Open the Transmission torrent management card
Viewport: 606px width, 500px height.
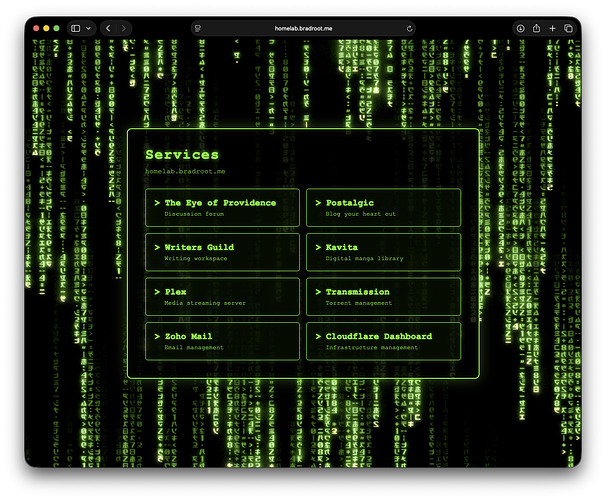tap(383, 297)
